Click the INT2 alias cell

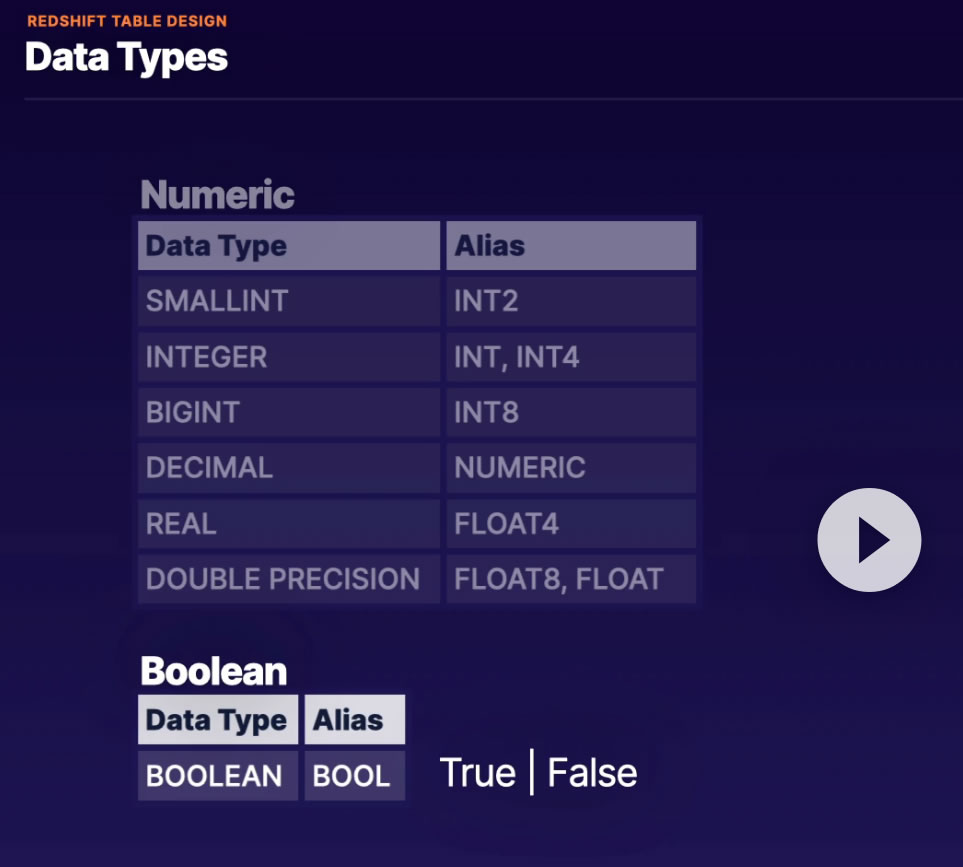click(570, 301)
